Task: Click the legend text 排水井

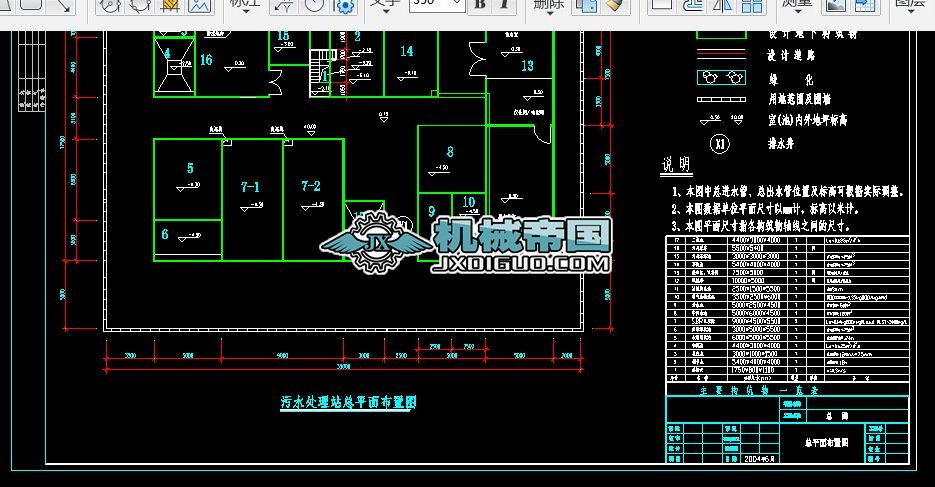Action: click(x=781, y=144)
